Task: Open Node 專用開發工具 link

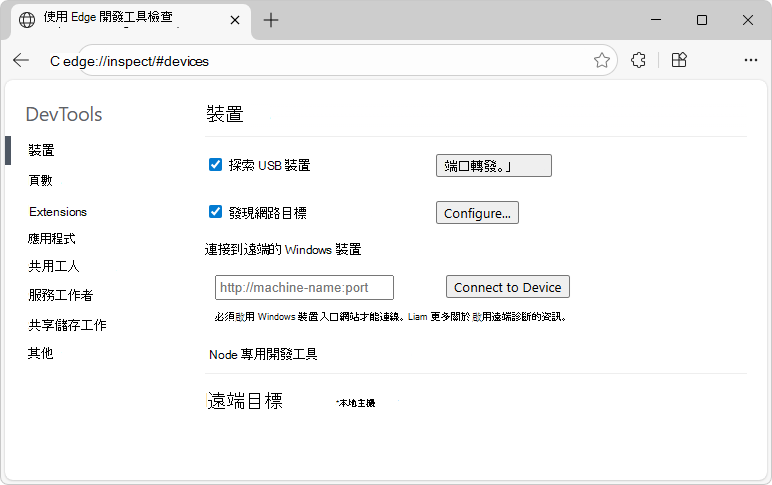Action: (263, 355)
